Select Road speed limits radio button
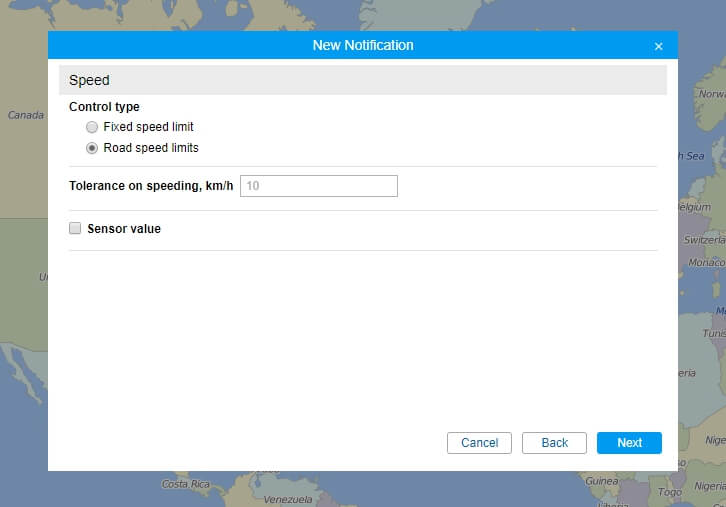 (92, 148)
